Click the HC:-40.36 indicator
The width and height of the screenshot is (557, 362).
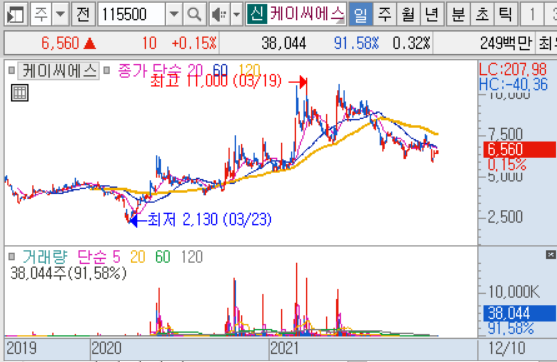coord(513,85)
